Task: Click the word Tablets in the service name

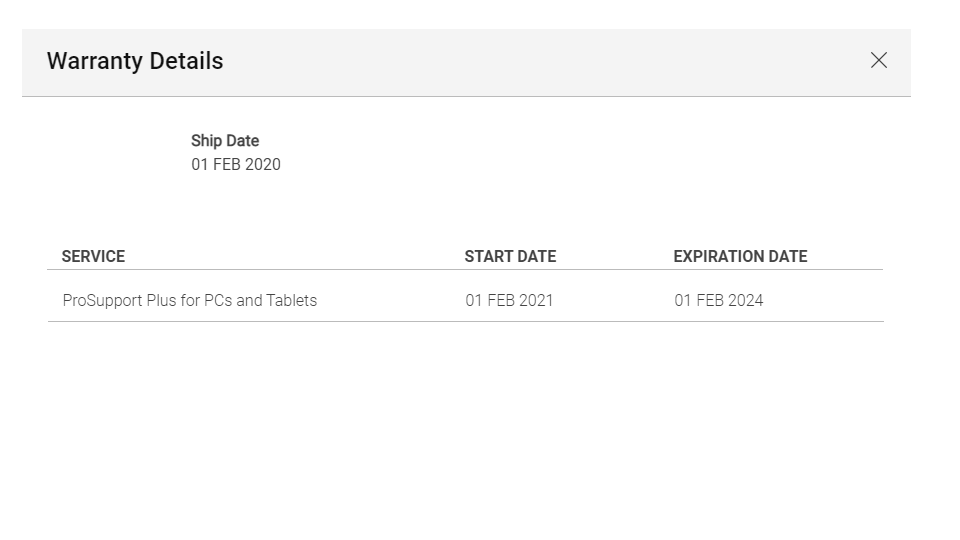Action: [291, 300]
